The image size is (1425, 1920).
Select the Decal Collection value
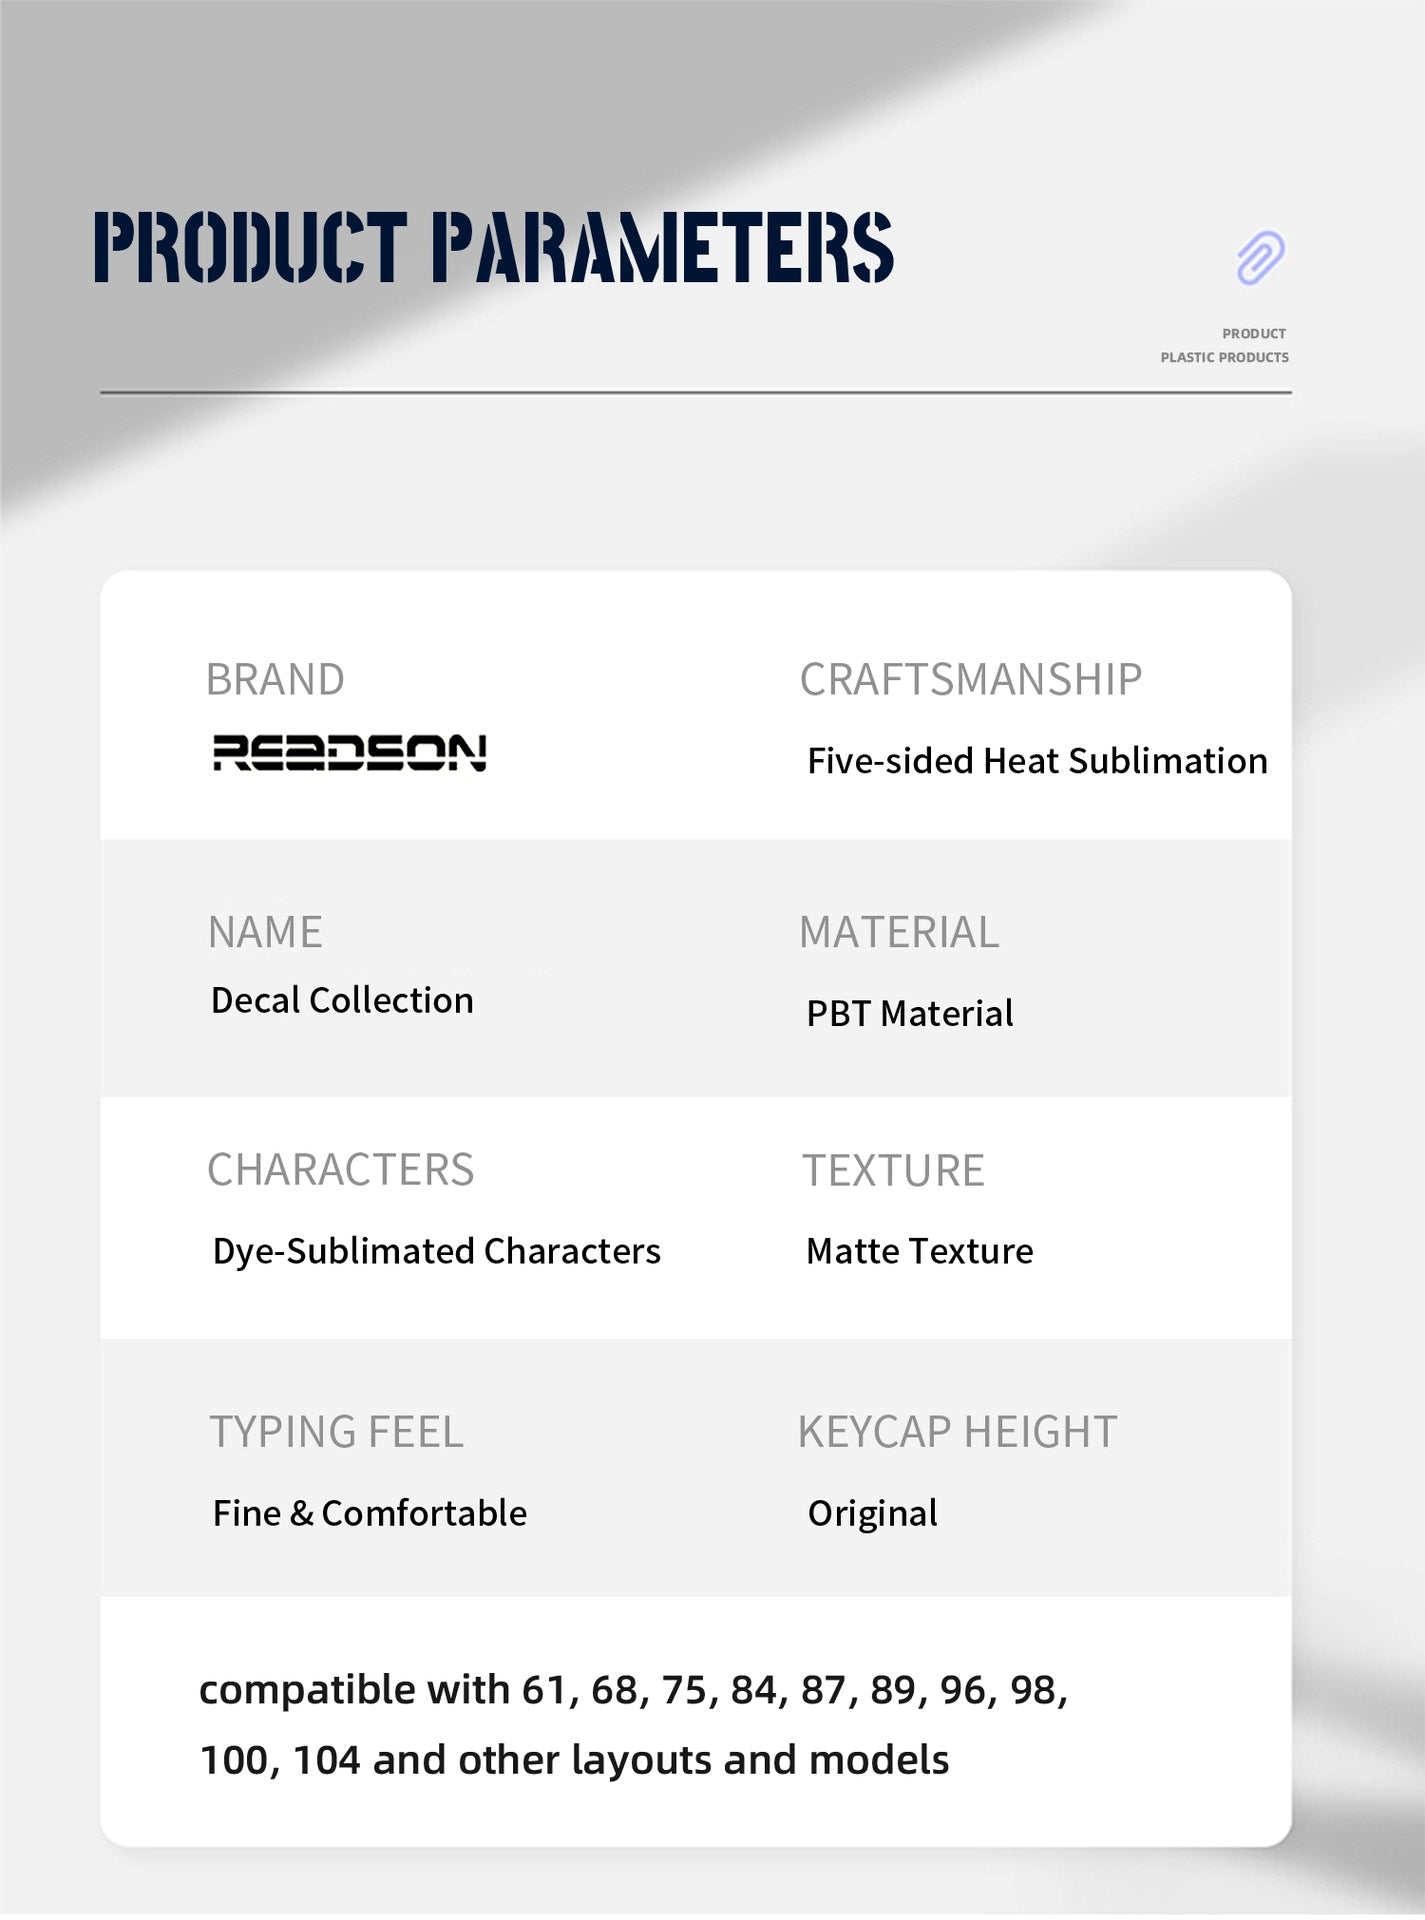point(342,1000)
